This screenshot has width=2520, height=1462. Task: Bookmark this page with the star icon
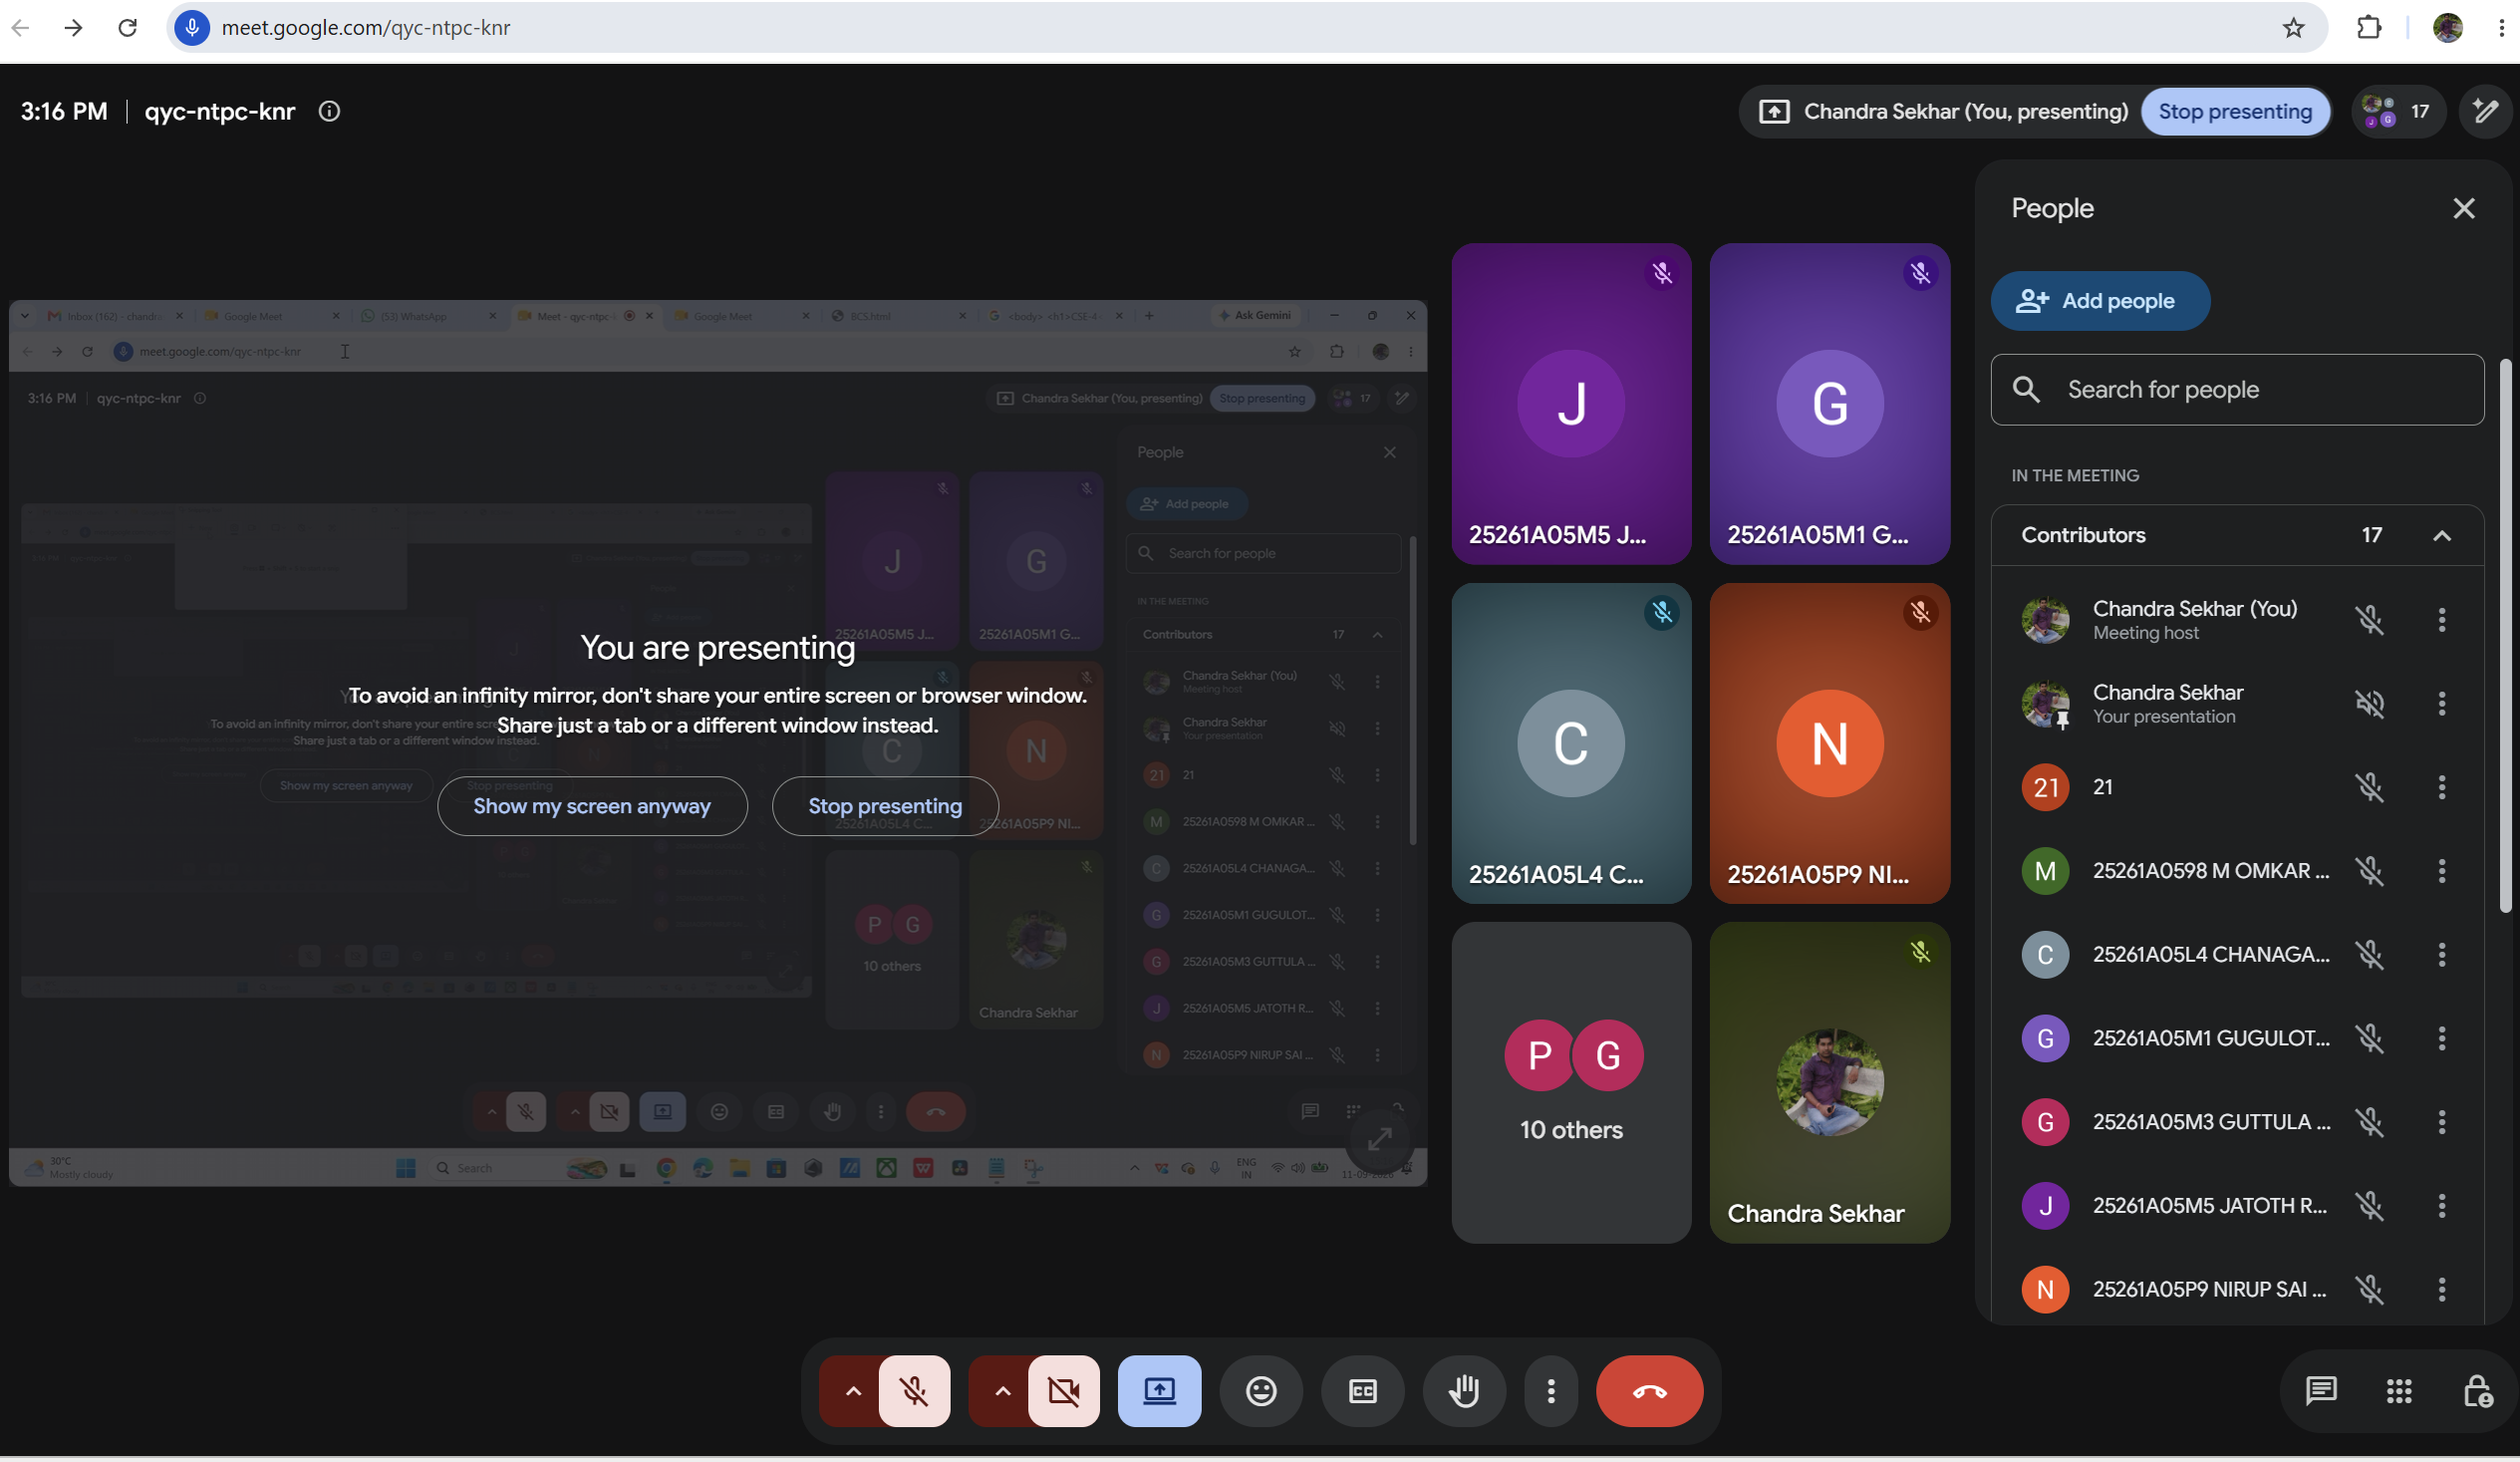pyautogui.click(x=2293, y=27)
